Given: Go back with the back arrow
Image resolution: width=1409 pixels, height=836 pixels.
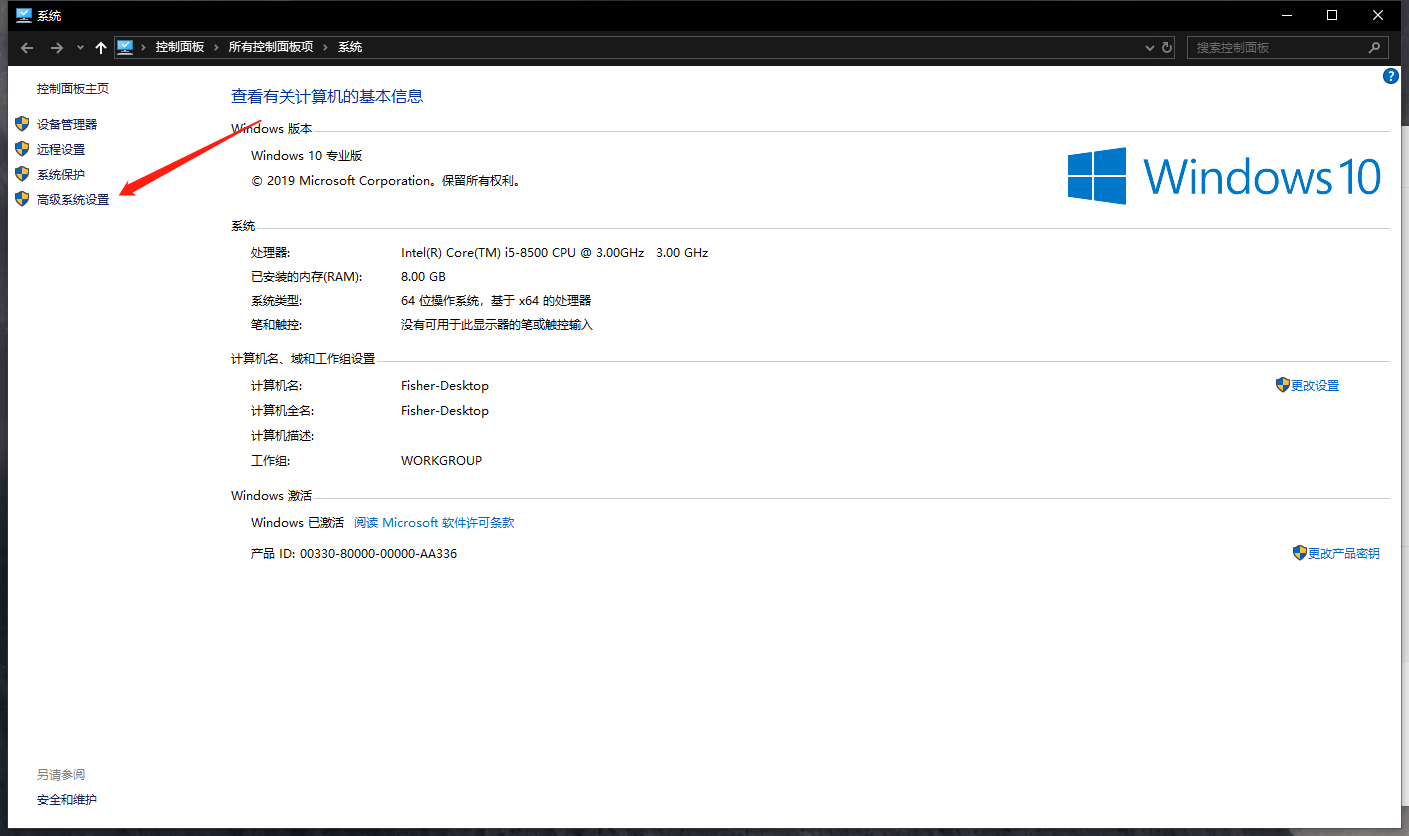Looking at the screenshot, I should click(27, 48).
